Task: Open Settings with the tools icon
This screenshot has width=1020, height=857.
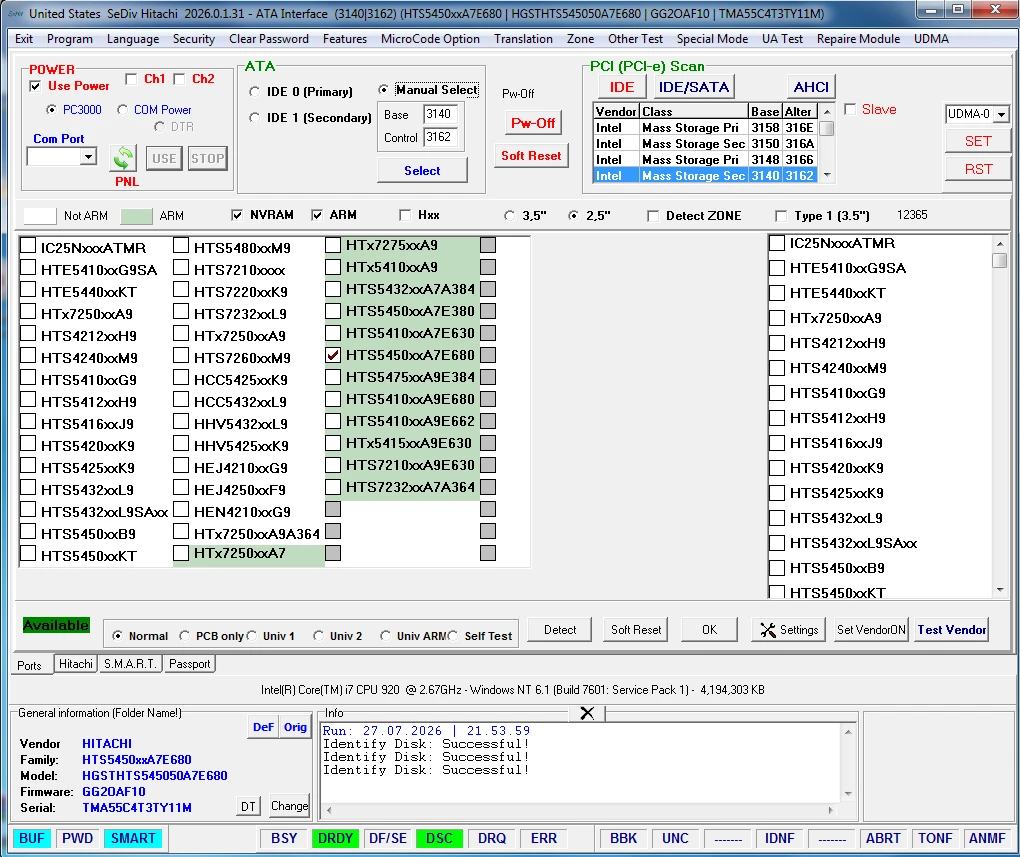Action: (788, 630)
